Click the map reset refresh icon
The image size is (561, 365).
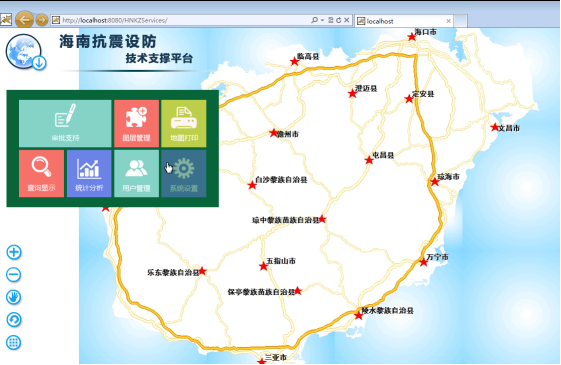pos(14,320)
